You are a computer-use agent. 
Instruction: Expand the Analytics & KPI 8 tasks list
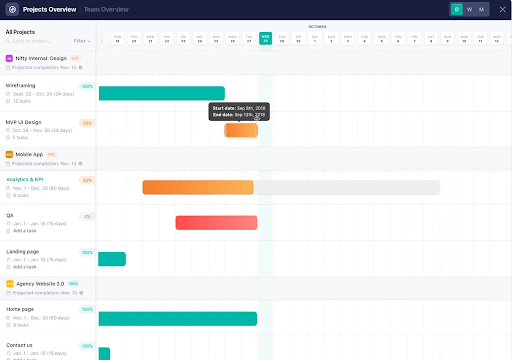tap(21, 195)
